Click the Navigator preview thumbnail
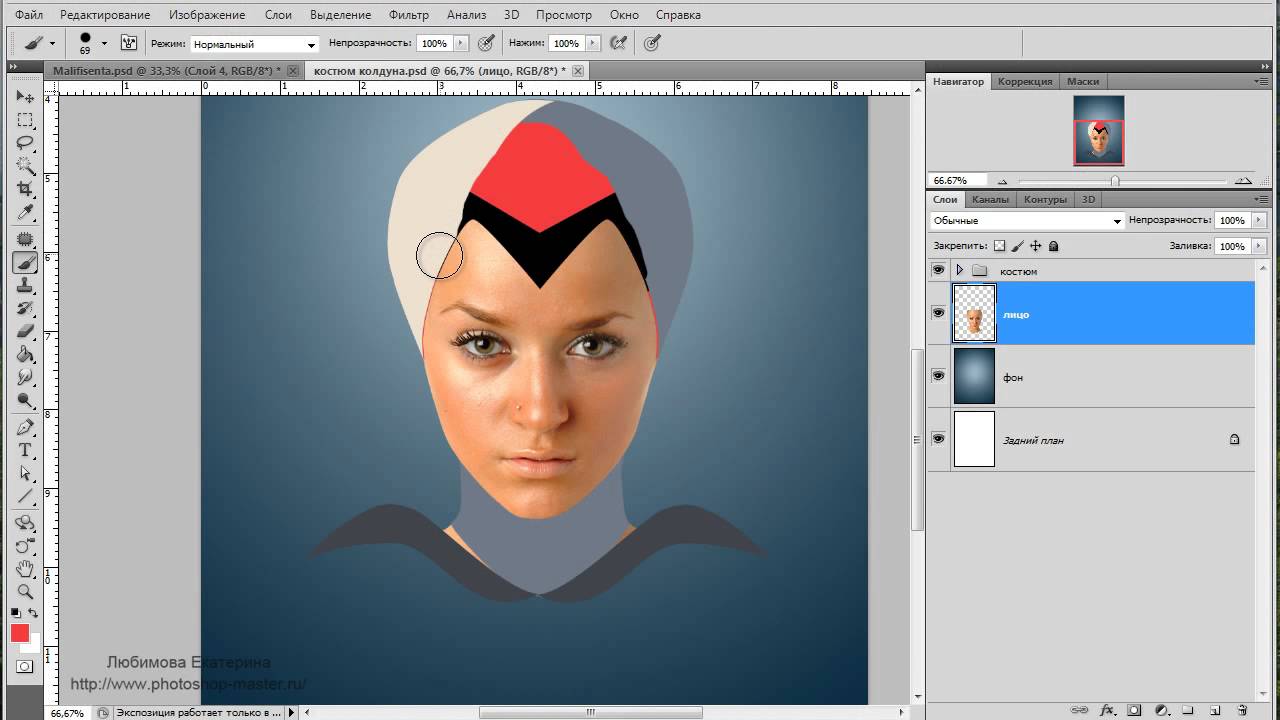The width and height of the screenshot is (1280, 720). point(1098,131)
